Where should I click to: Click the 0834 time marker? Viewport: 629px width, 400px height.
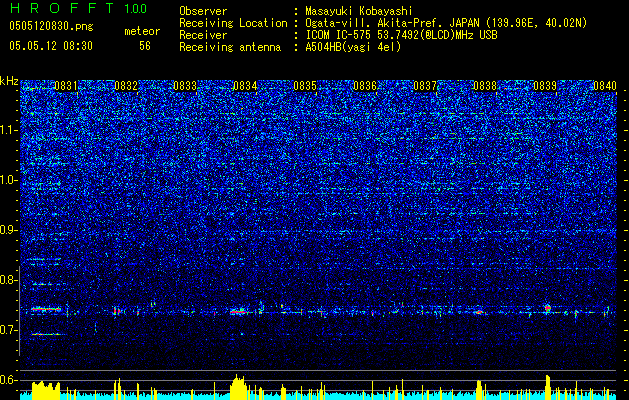tap(245, 86)
